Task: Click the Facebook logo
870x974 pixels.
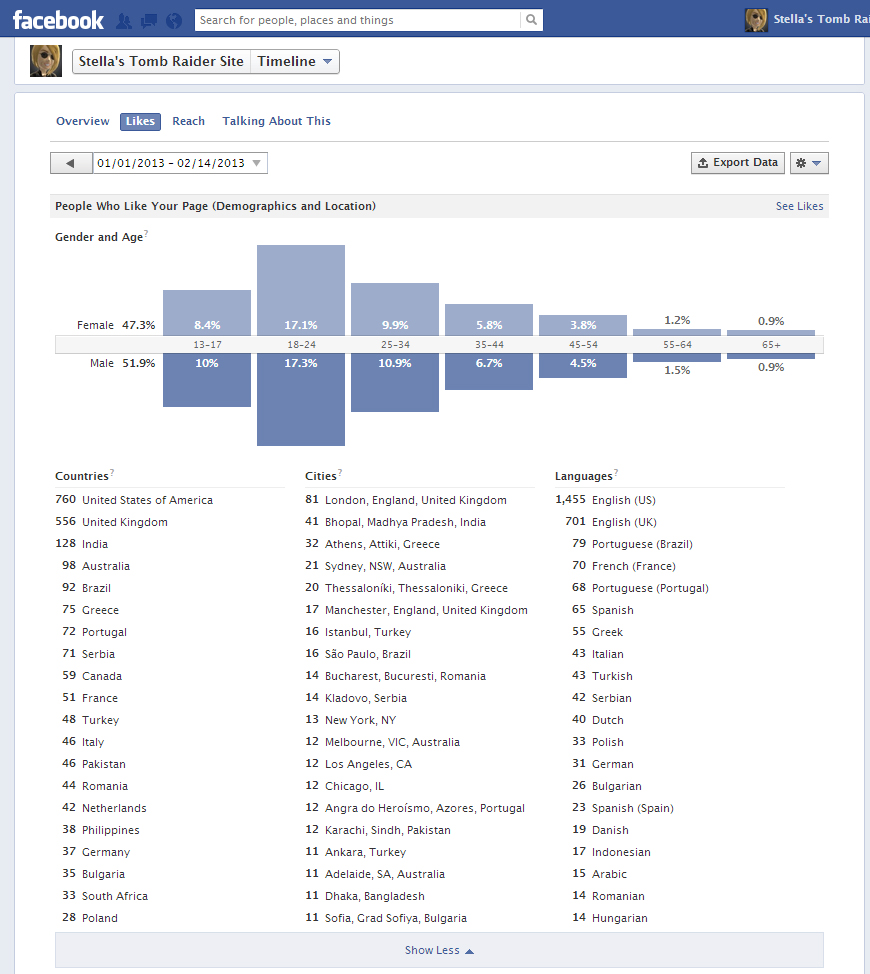Action: click(x=58, y=20)
